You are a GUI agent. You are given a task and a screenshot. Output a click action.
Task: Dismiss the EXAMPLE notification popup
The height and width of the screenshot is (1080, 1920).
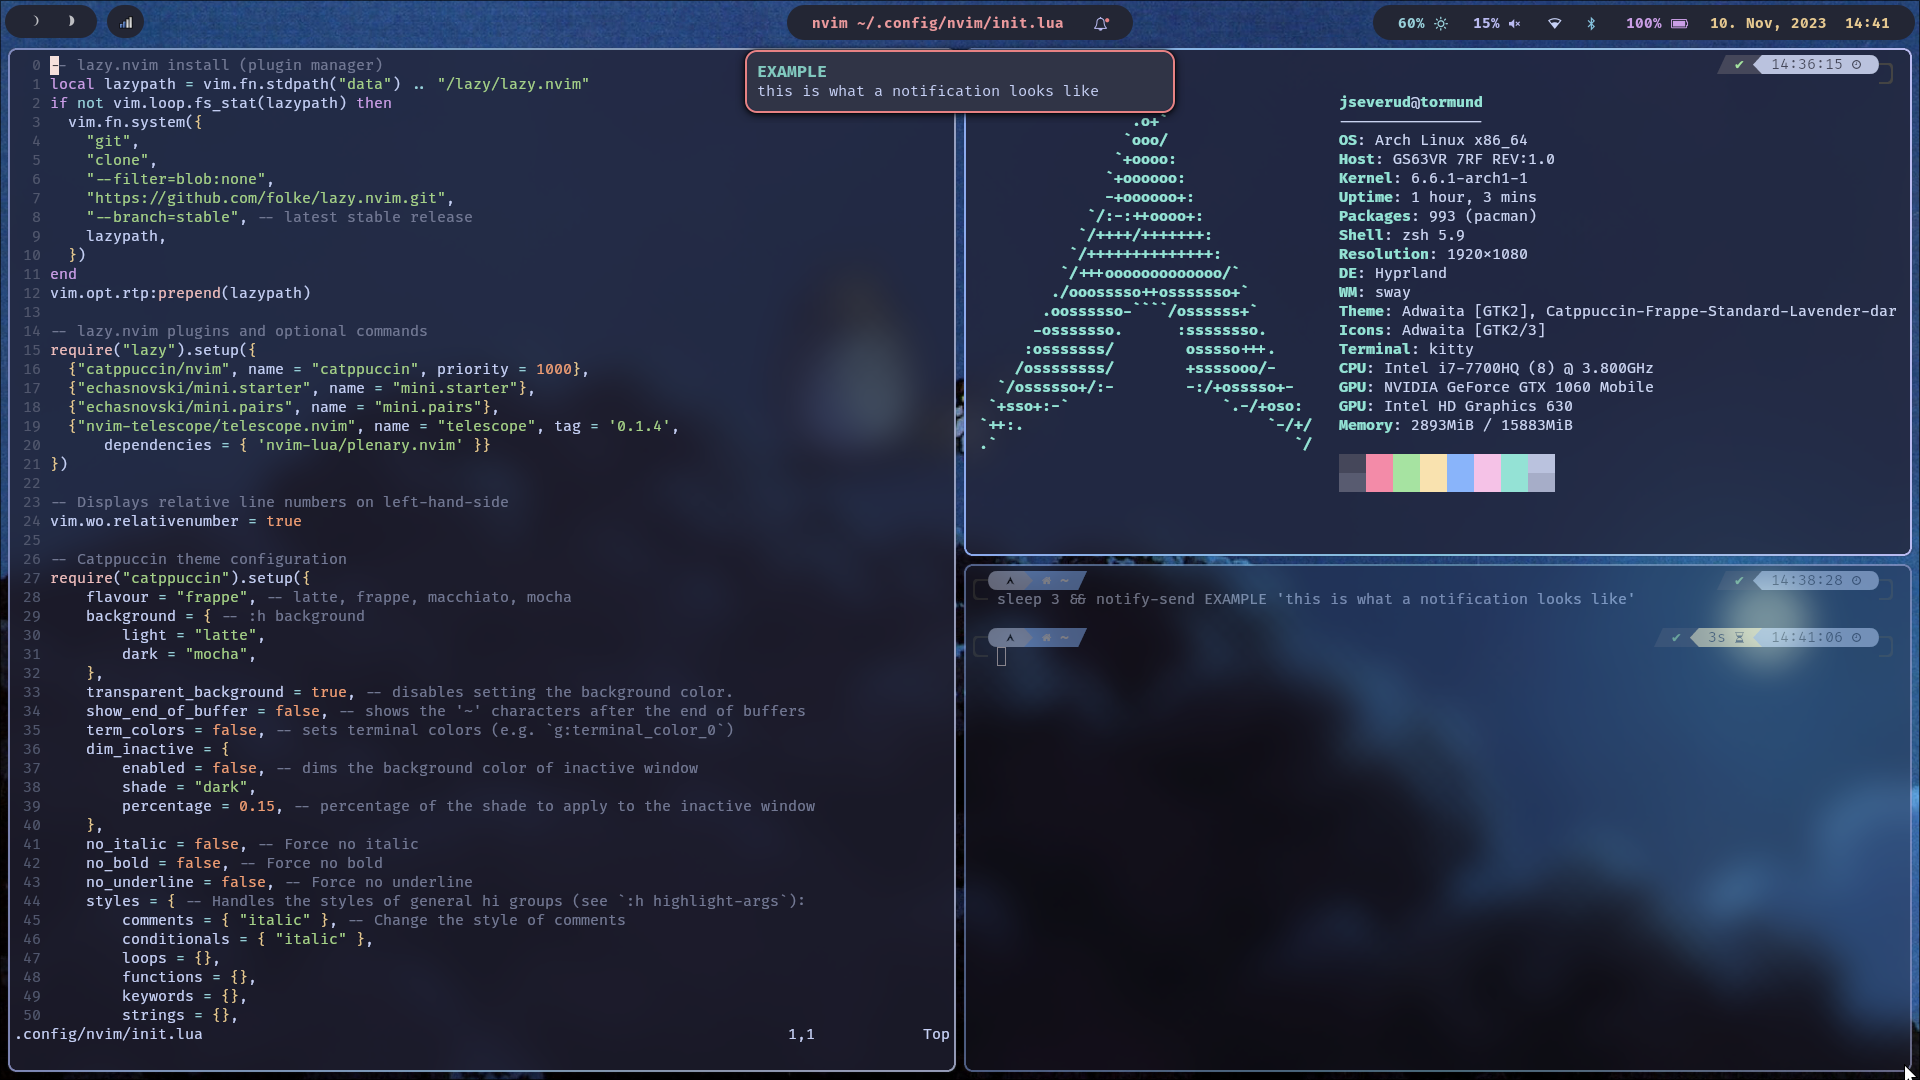959,81
